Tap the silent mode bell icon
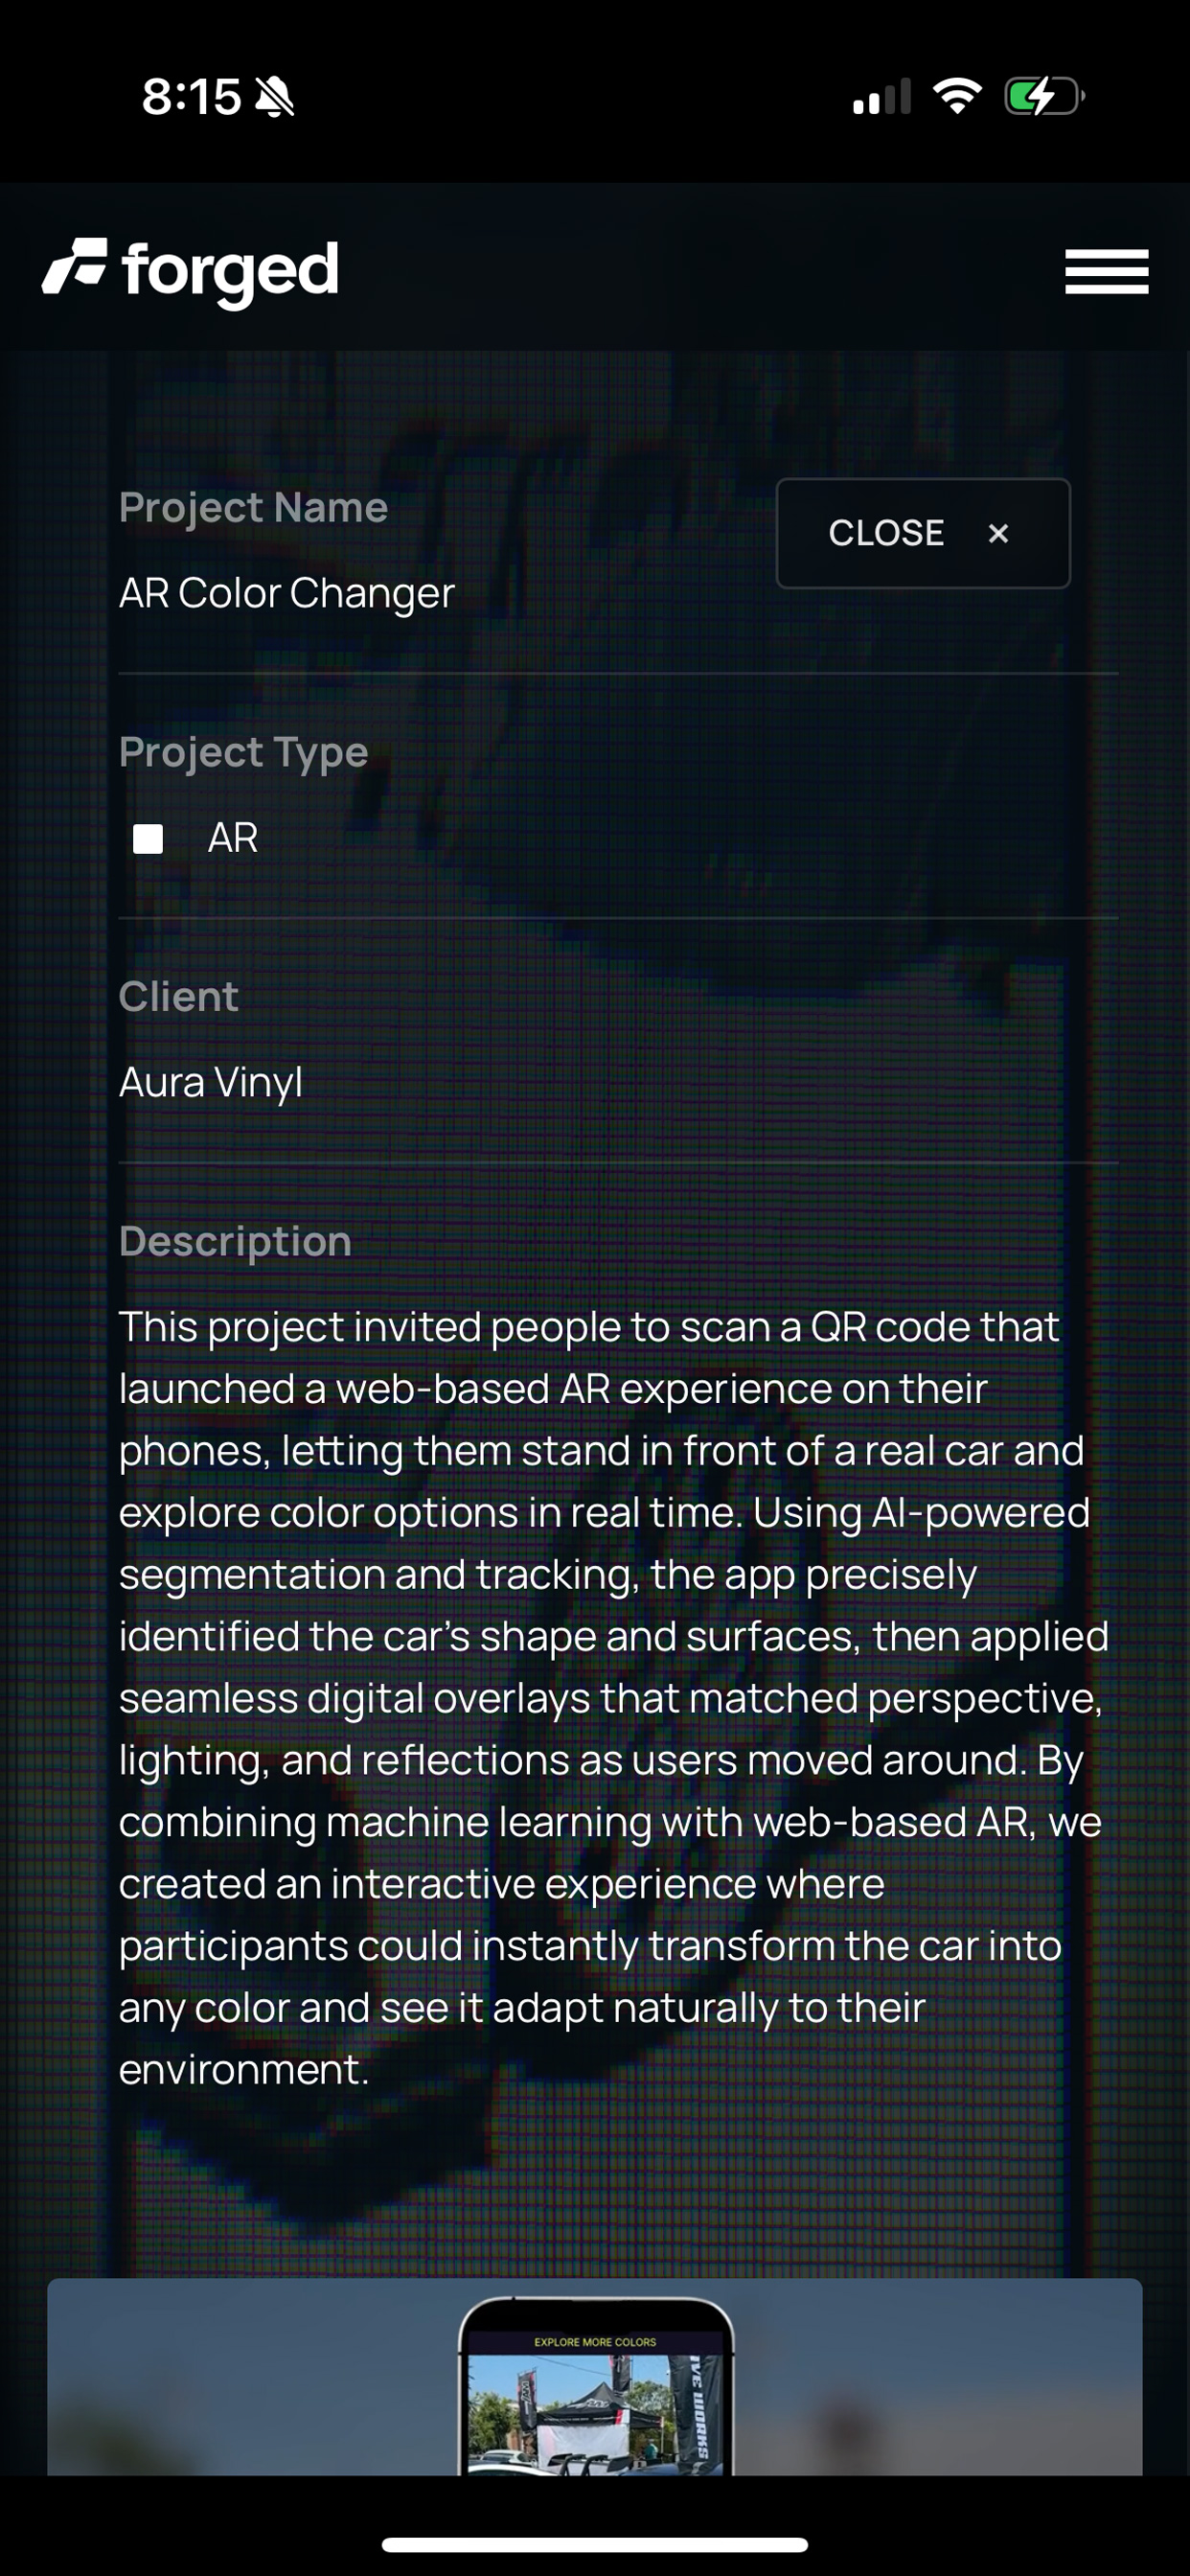The image size is (1190, 2576). click(x=275, y=97)
